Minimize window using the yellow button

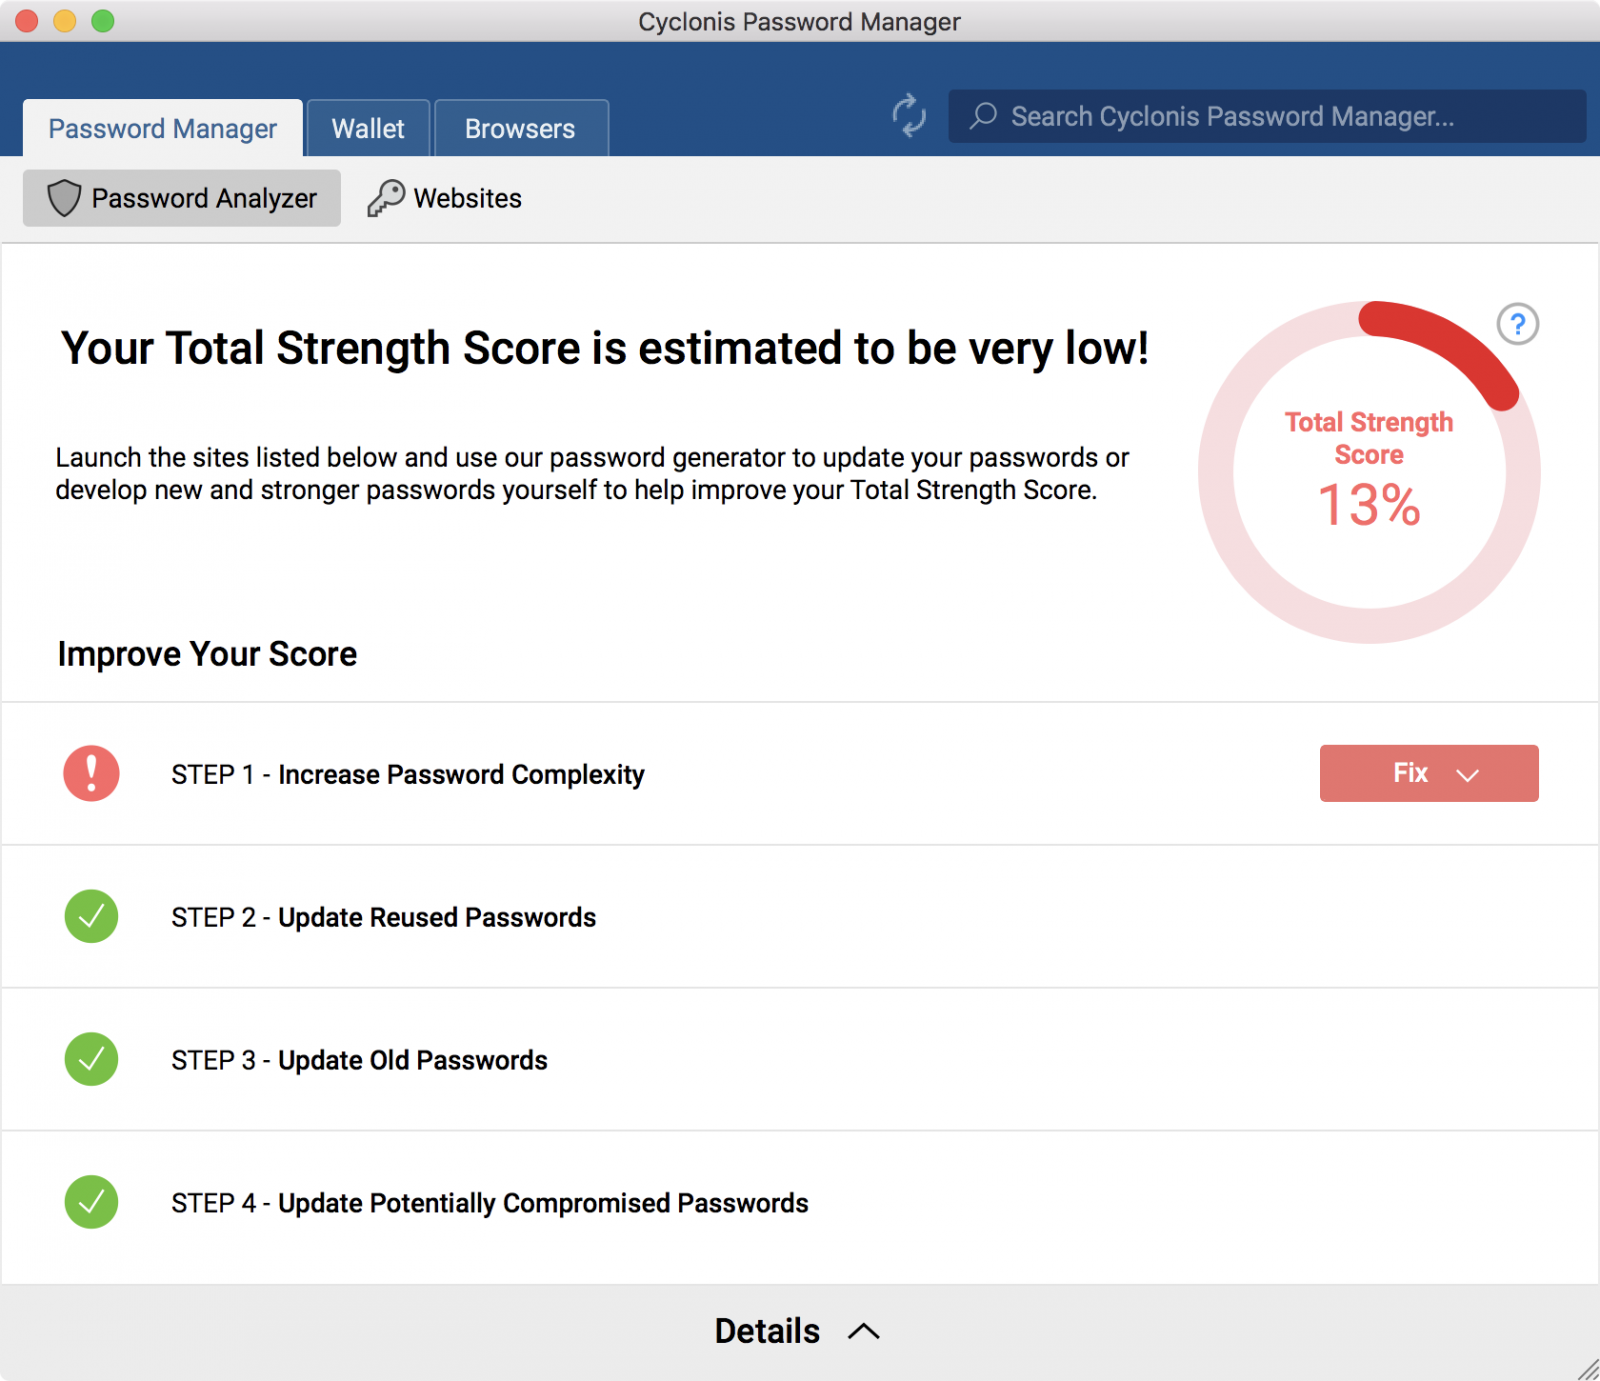65,21
